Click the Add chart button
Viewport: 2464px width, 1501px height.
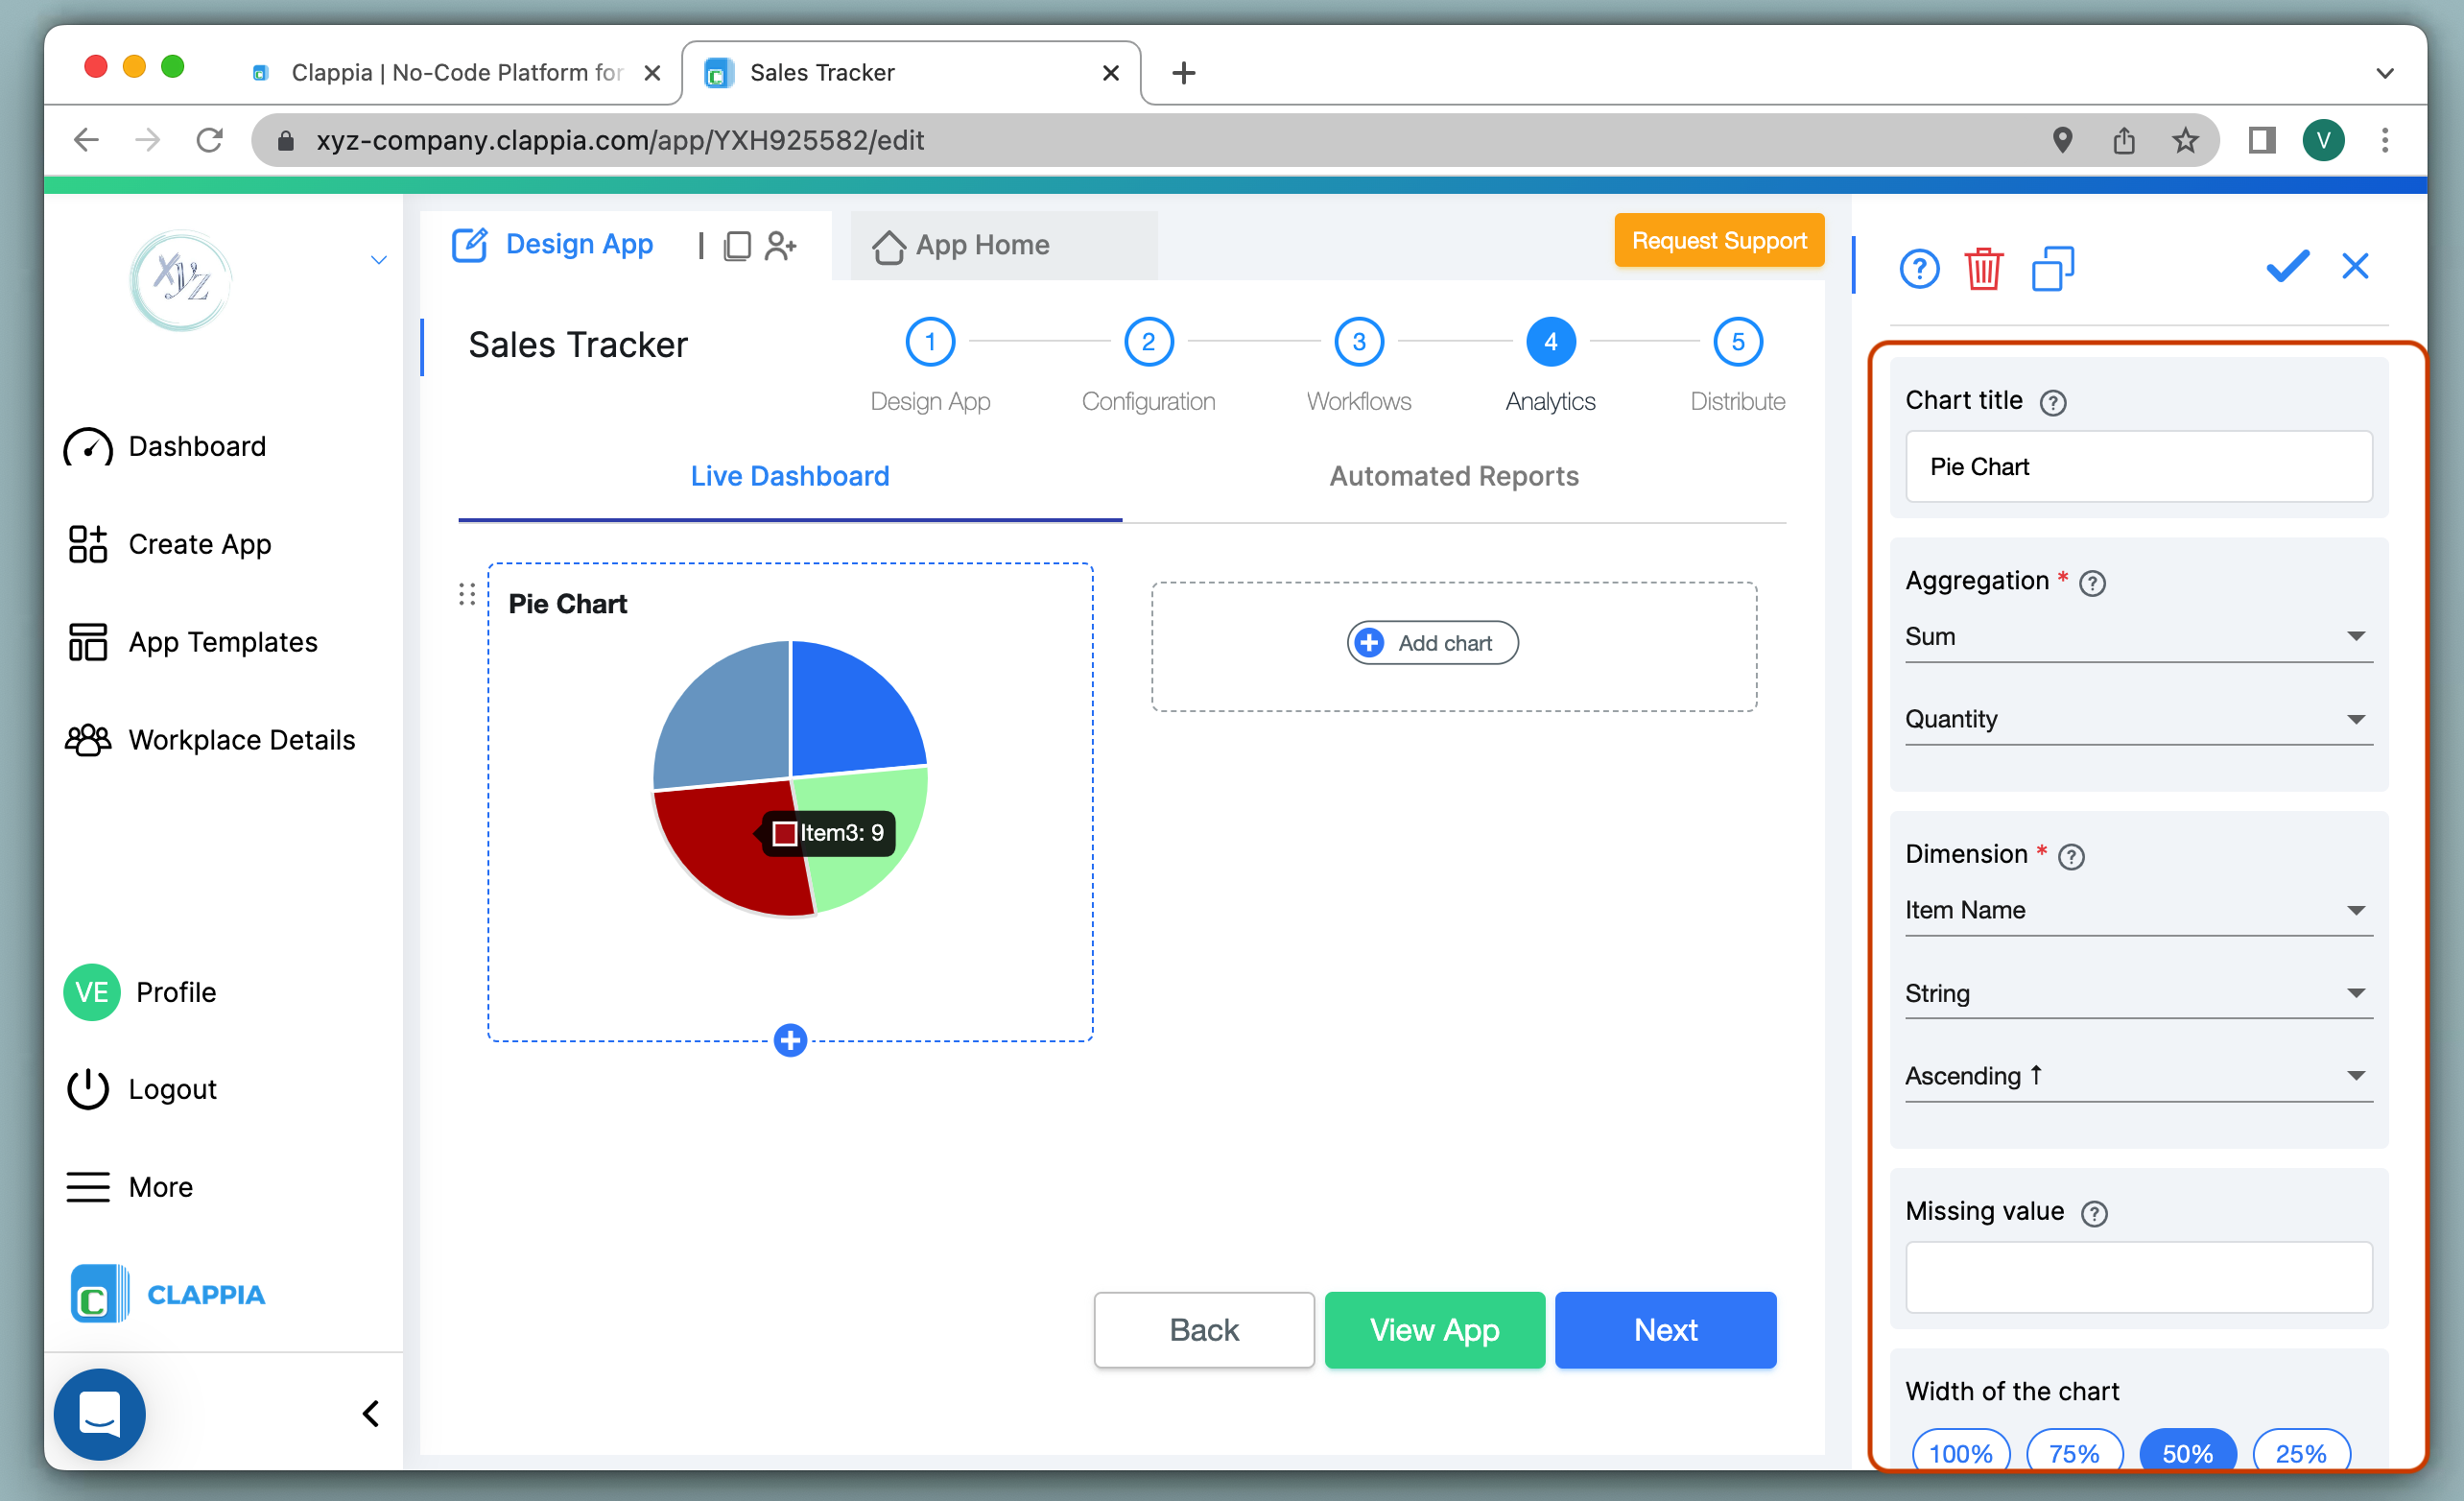tap(1432, 642)
